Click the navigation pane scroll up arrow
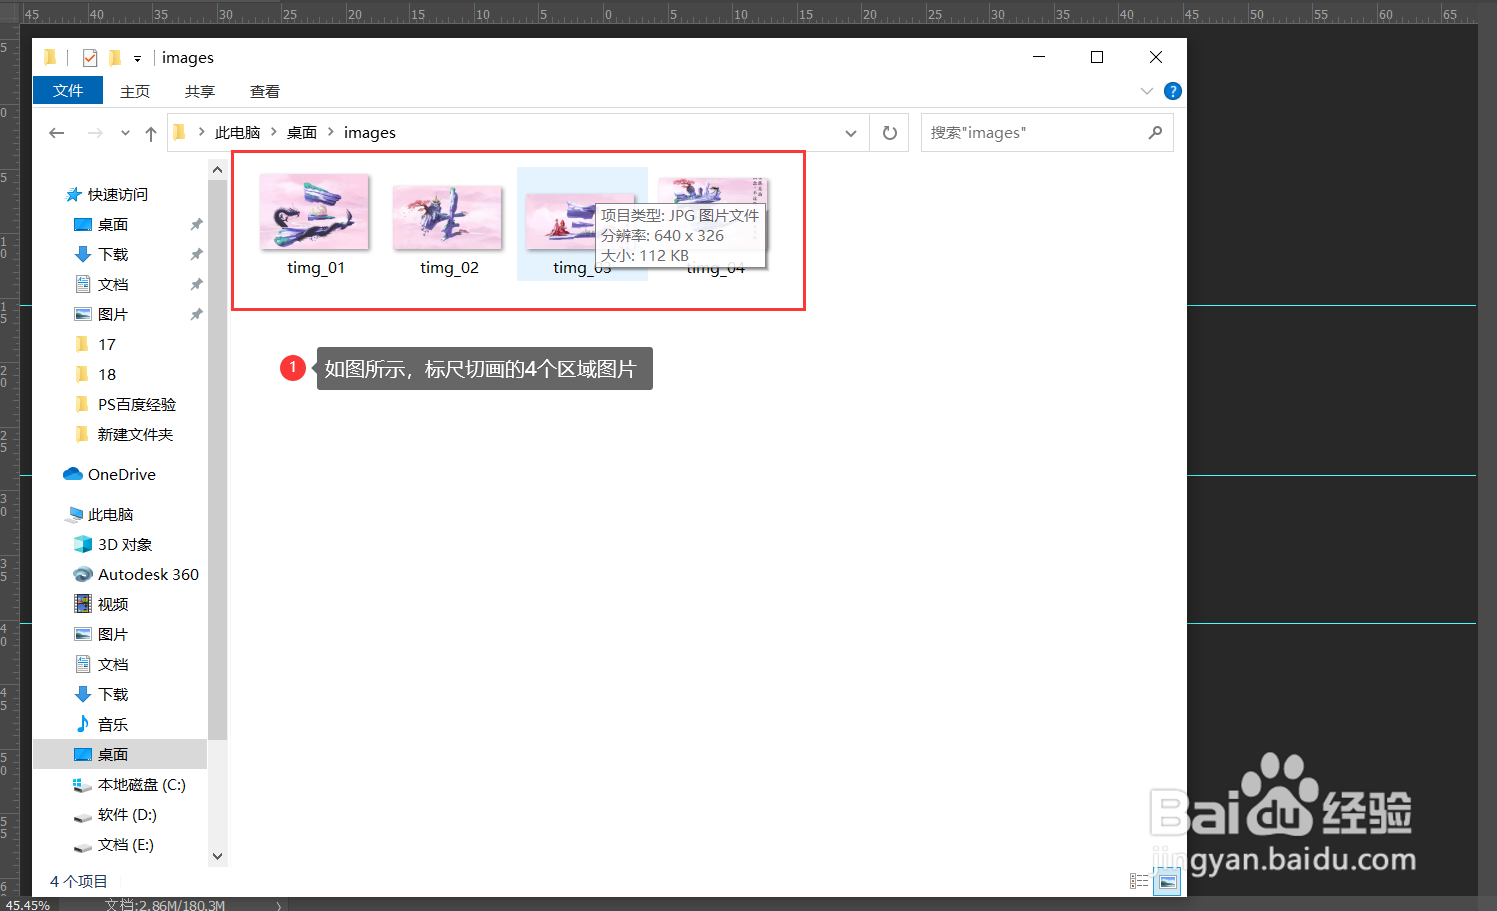The height and width of the screenshot is (911, 1497). pos(218,170)
